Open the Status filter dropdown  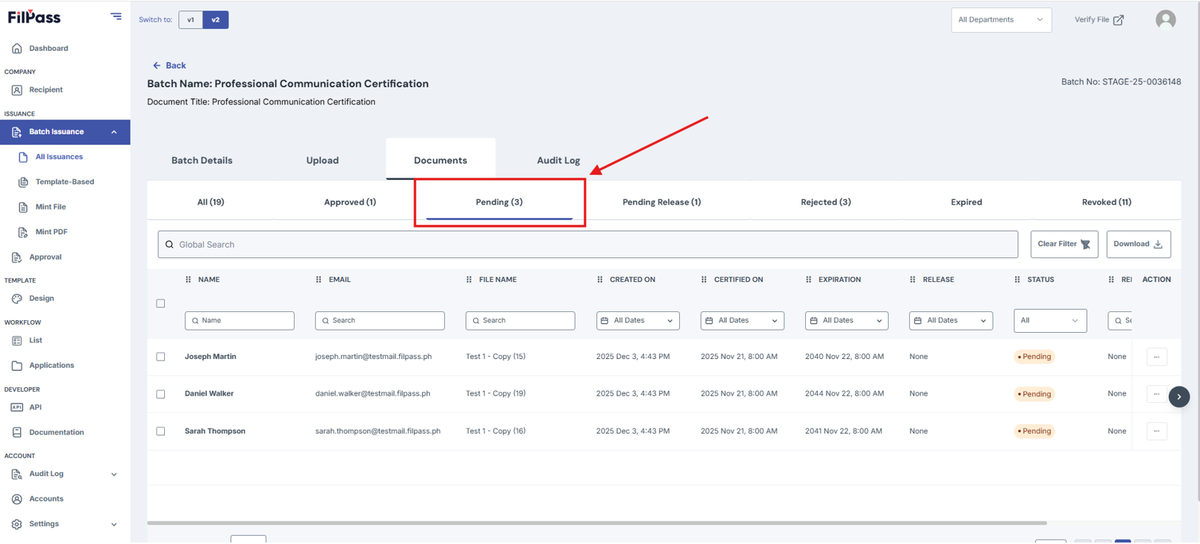(1050, 321)
